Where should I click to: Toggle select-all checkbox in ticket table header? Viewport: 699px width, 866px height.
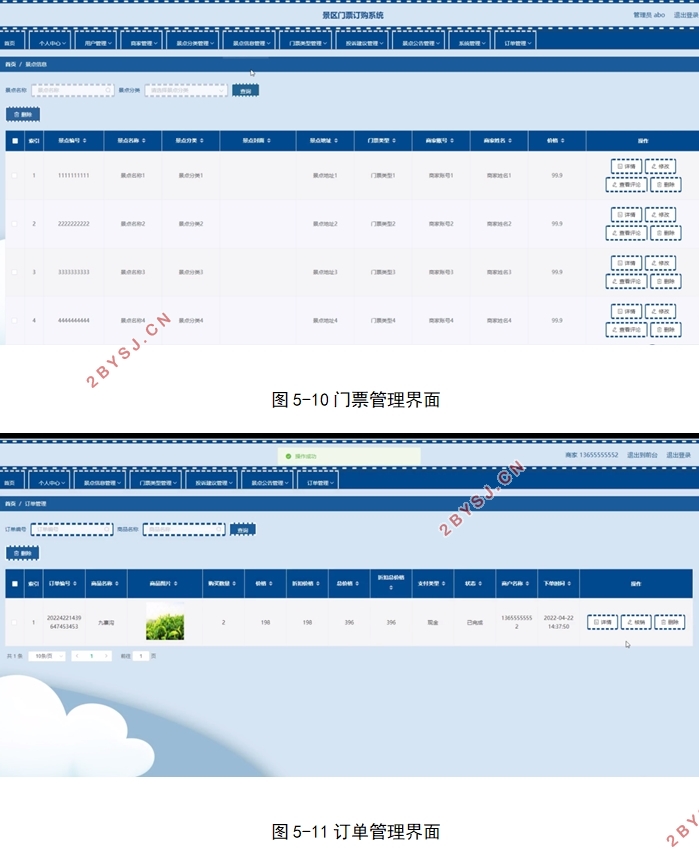tap(15, 141)
